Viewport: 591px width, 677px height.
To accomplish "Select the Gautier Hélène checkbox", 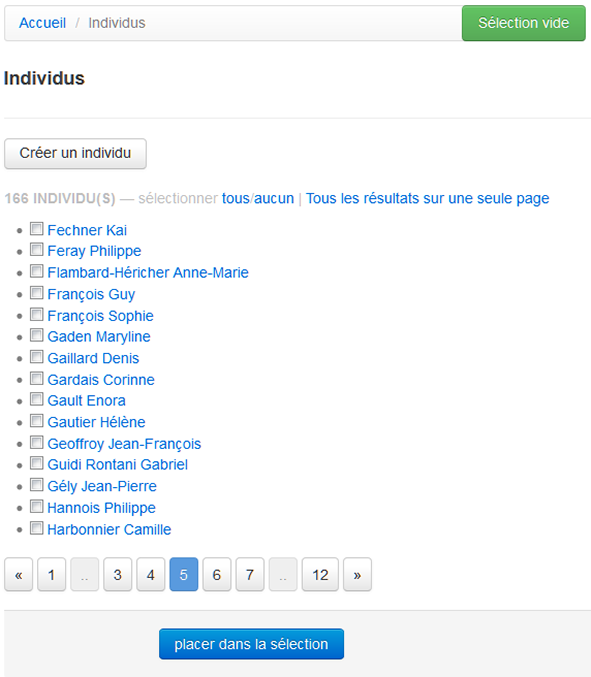I will (x=37, y=421).
